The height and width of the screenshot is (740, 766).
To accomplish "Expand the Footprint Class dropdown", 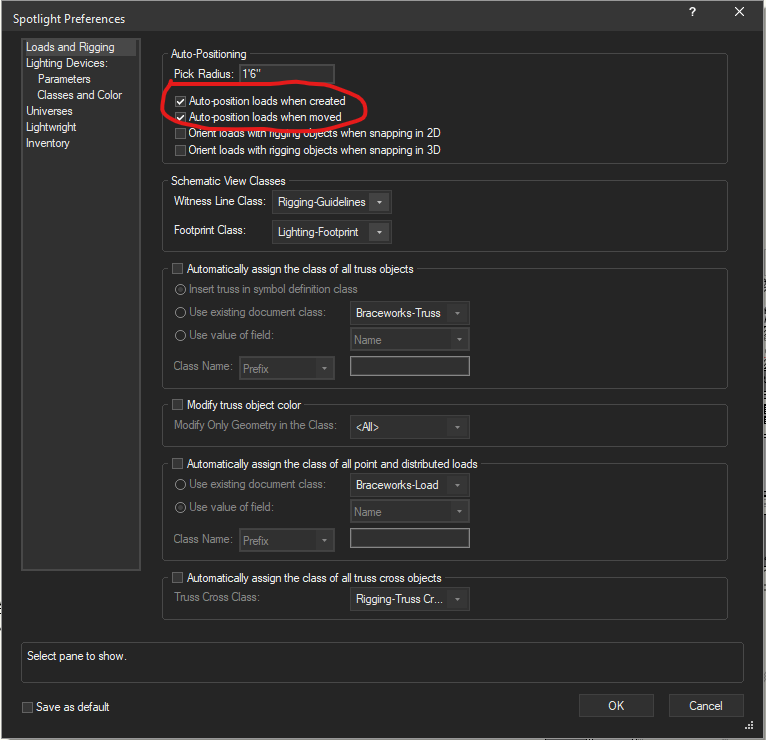I will coord(331,232).
